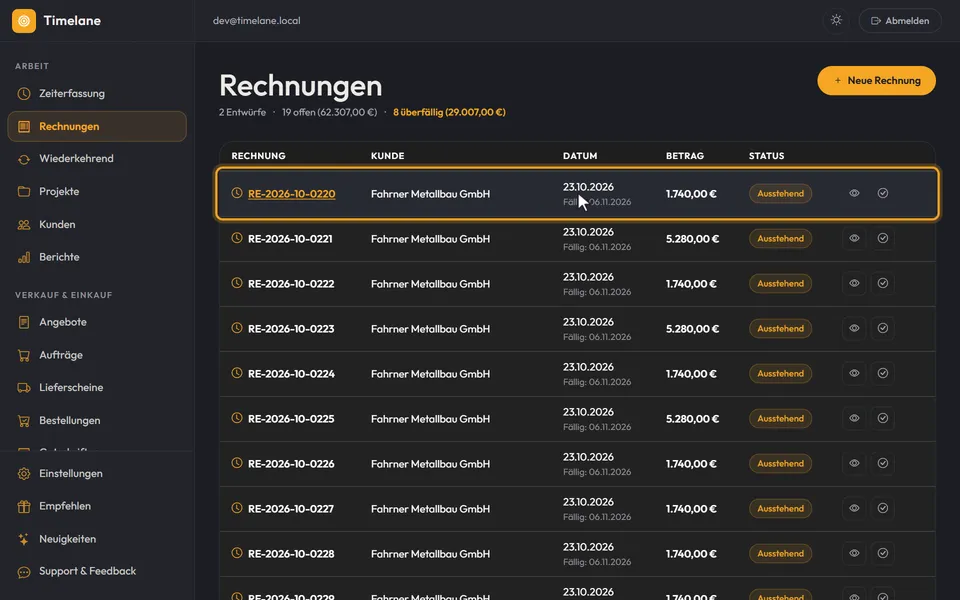Screen dimensions: 960x600
Task: Select Rechnungen in the sidebar
Action: coord(97,127)
